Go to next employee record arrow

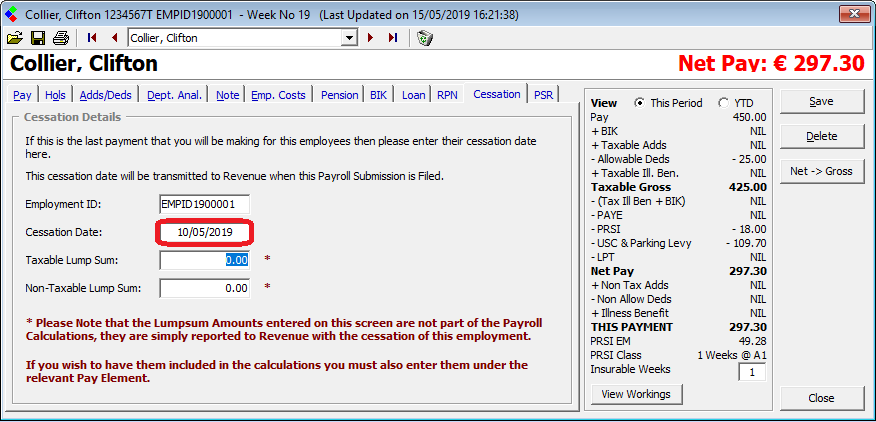371,38
